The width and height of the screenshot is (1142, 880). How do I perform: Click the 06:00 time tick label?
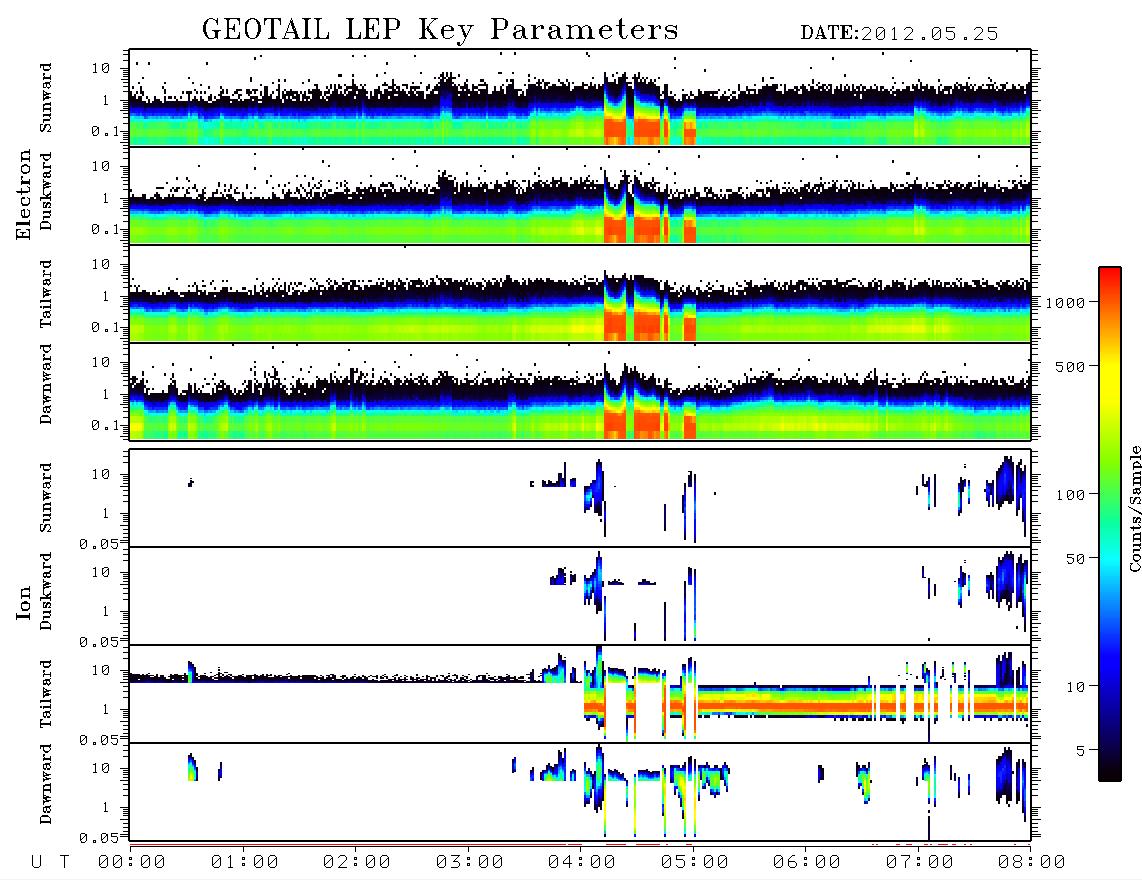(807, 863)
